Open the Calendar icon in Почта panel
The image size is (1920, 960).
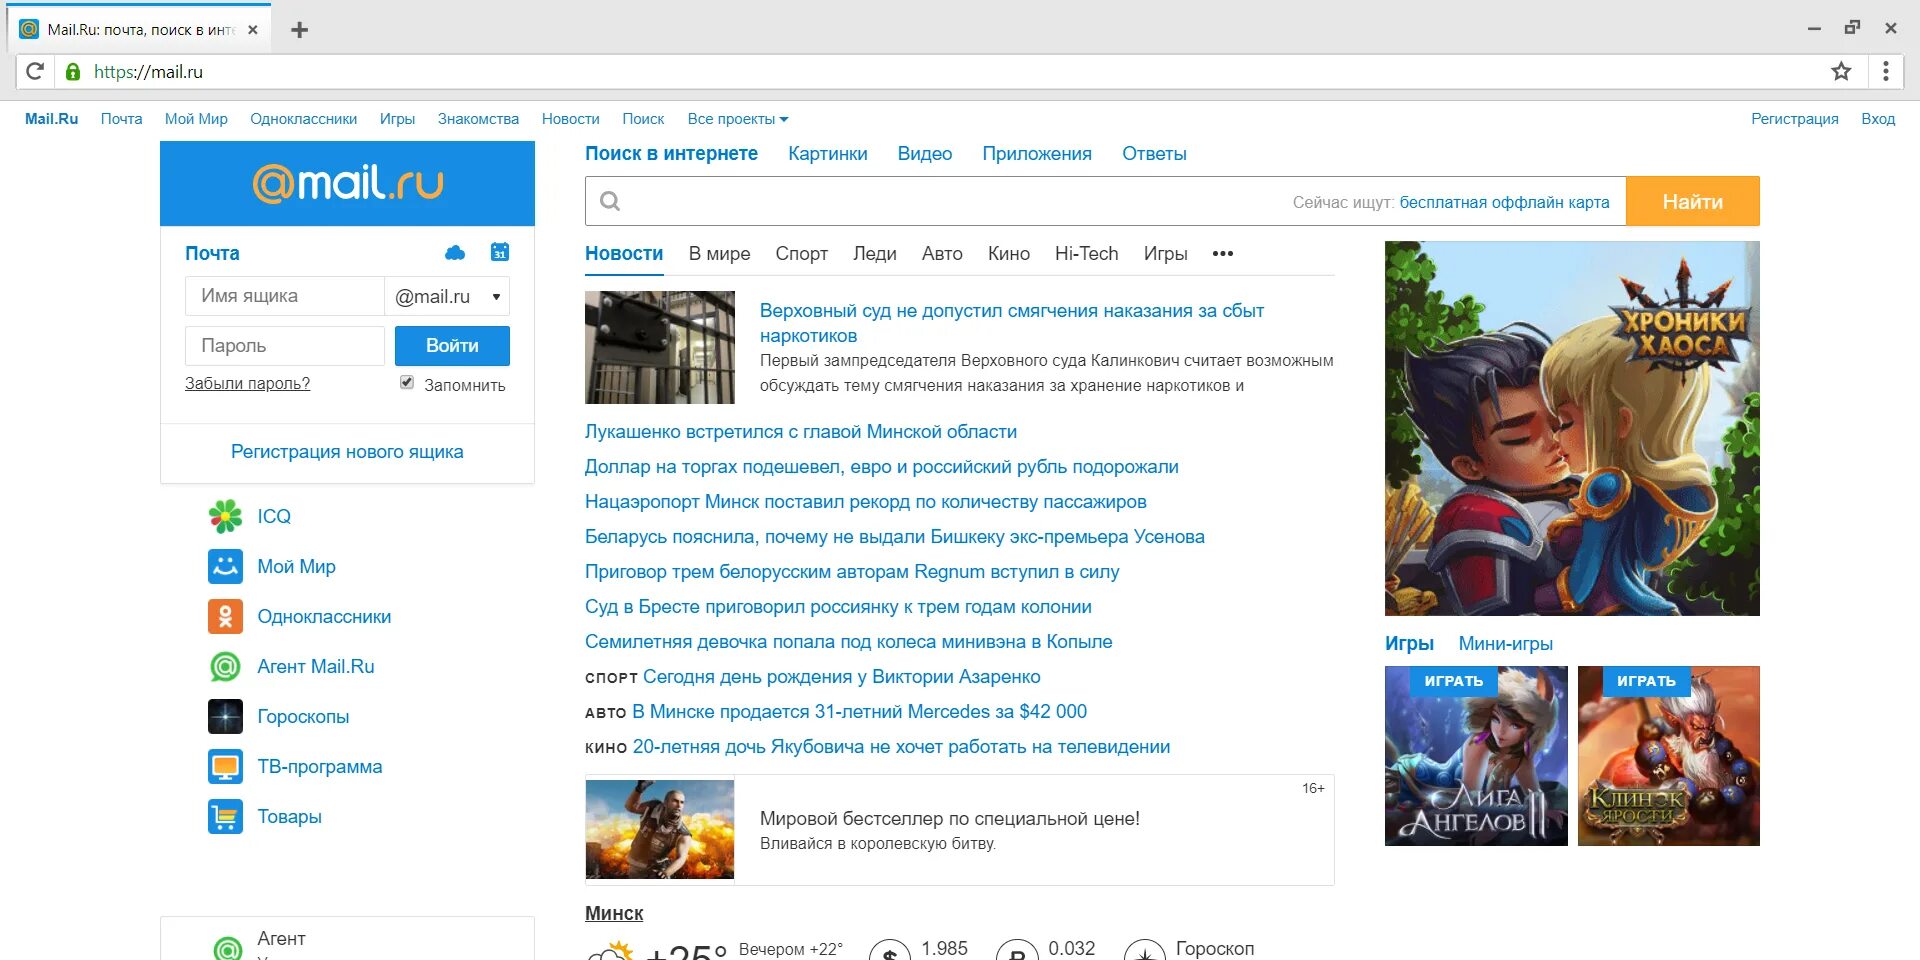500,252
